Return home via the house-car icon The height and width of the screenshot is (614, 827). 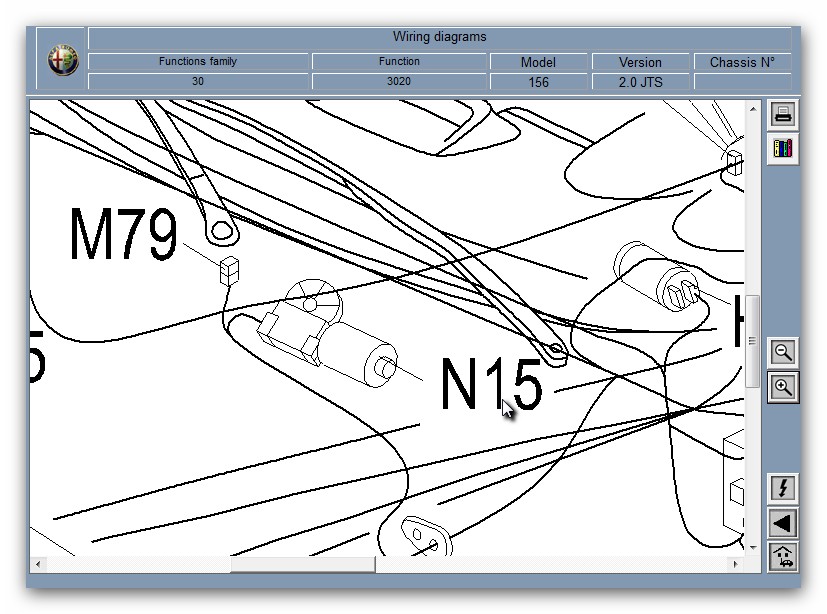coord(783,556)
